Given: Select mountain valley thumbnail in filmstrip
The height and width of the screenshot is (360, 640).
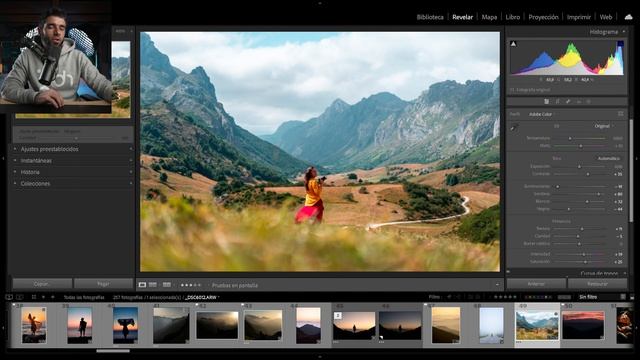Looking at the screenshot, I should (537, 326).
